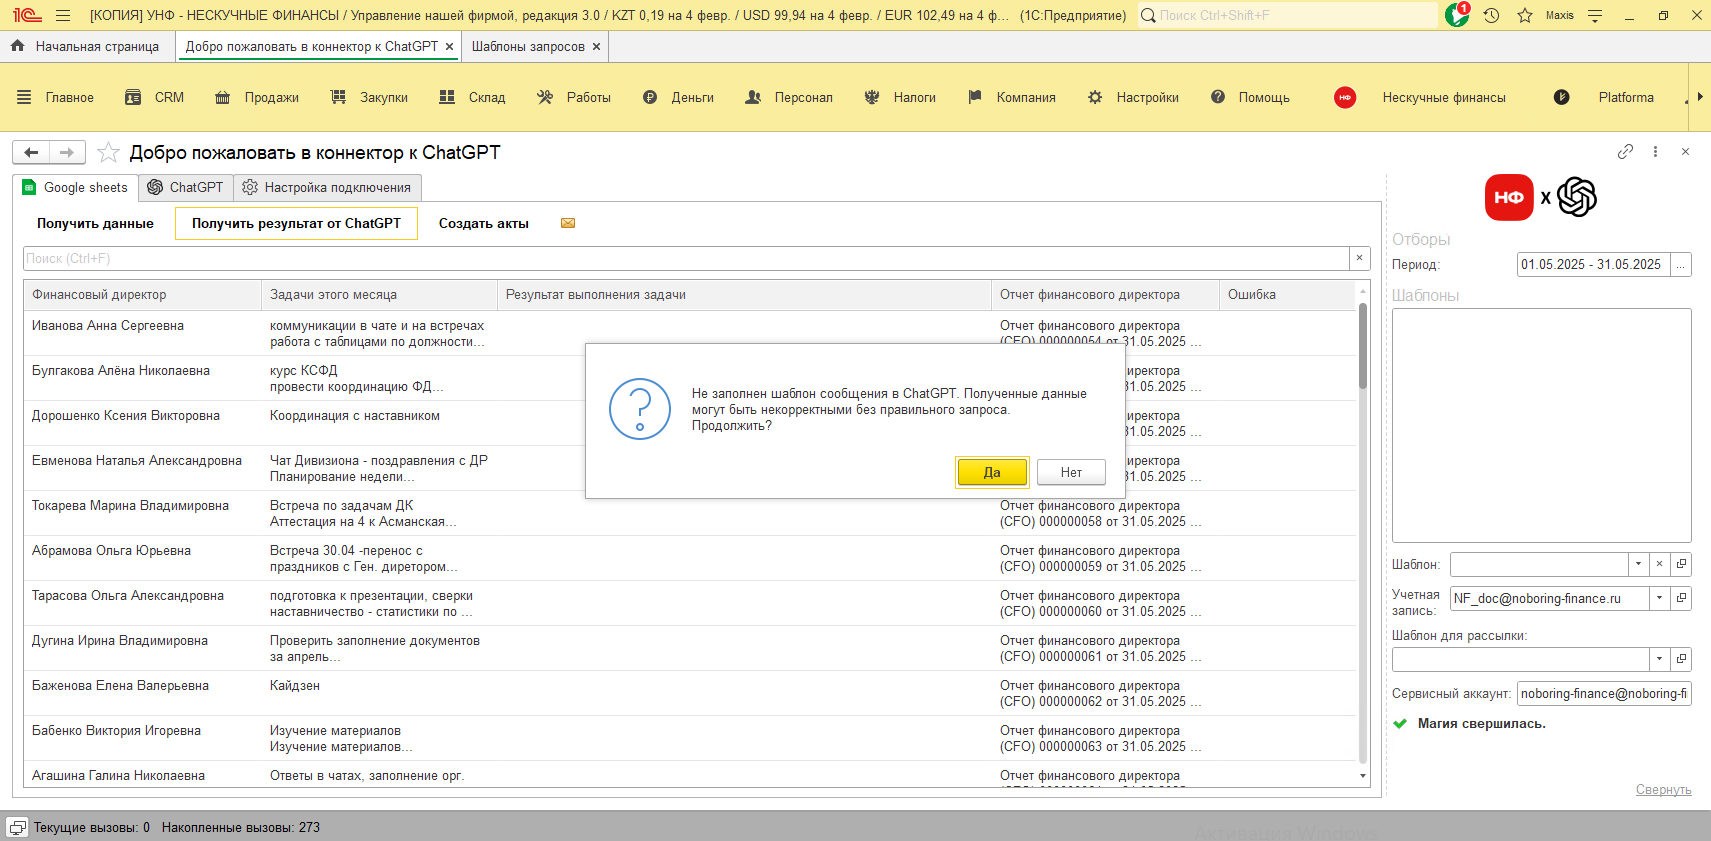Expand the Шаблон для рассылки dropdown

click(x=1659, y=659)
